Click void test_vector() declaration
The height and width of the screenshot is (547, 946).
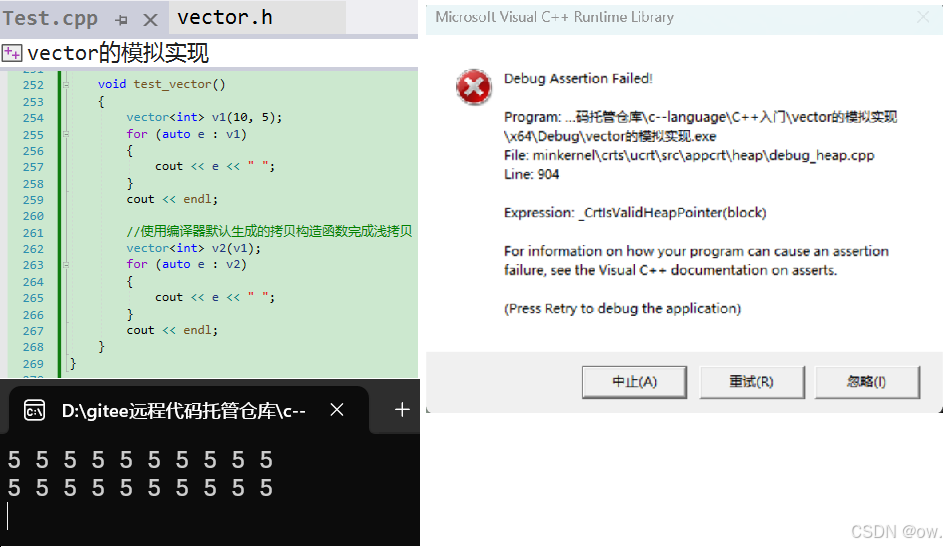click(162, 84)
